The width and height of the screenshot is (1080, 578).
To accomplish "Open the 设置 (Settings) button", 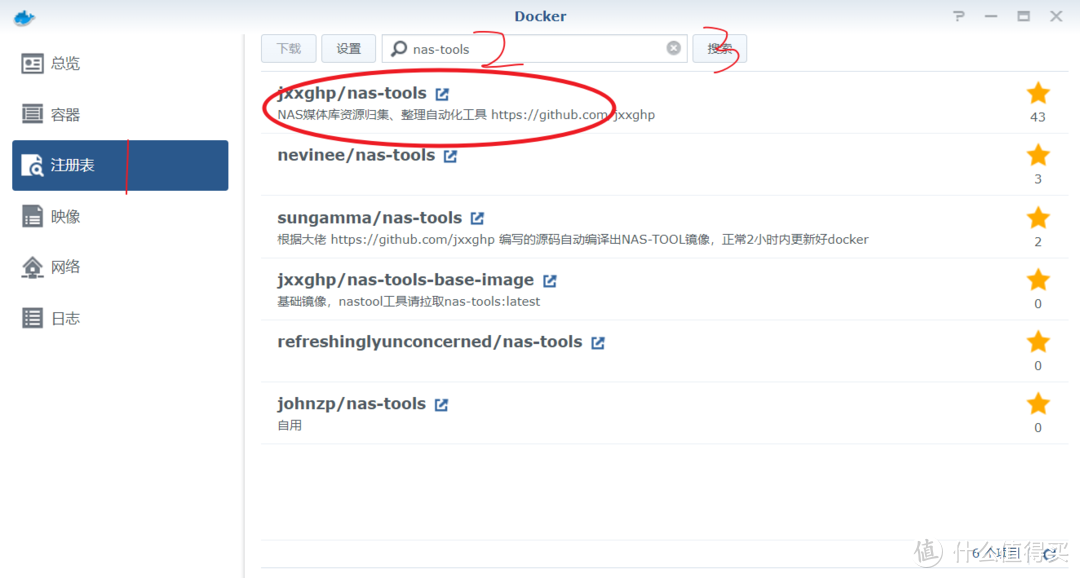I will [x=348, y=47].
